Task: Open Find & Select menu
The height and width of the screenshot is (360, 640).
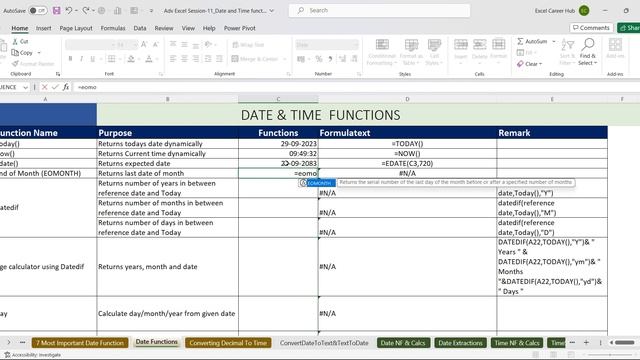Action: pos(588,52)
